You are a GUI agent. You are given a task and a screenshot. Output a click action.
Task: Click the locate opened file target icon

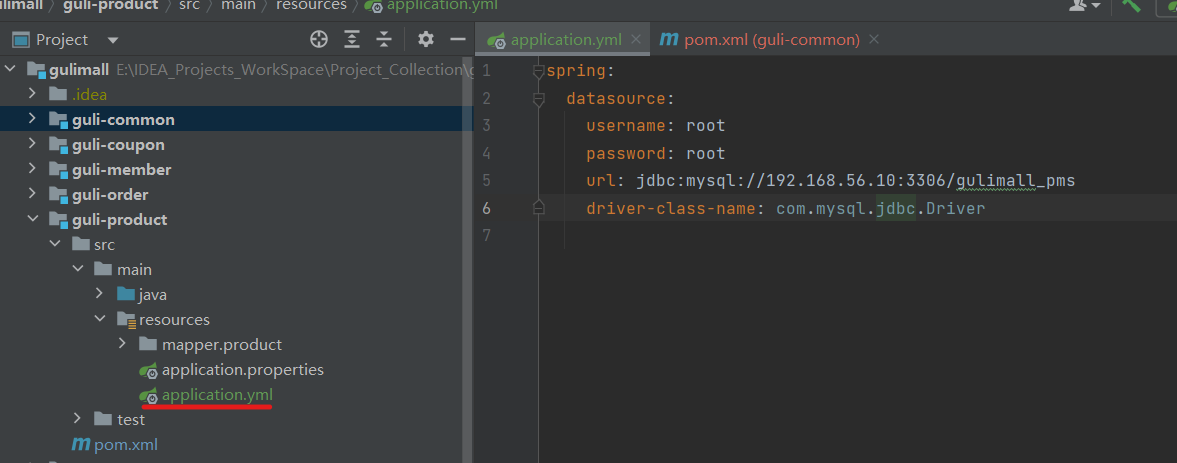(x=319, y=40)
